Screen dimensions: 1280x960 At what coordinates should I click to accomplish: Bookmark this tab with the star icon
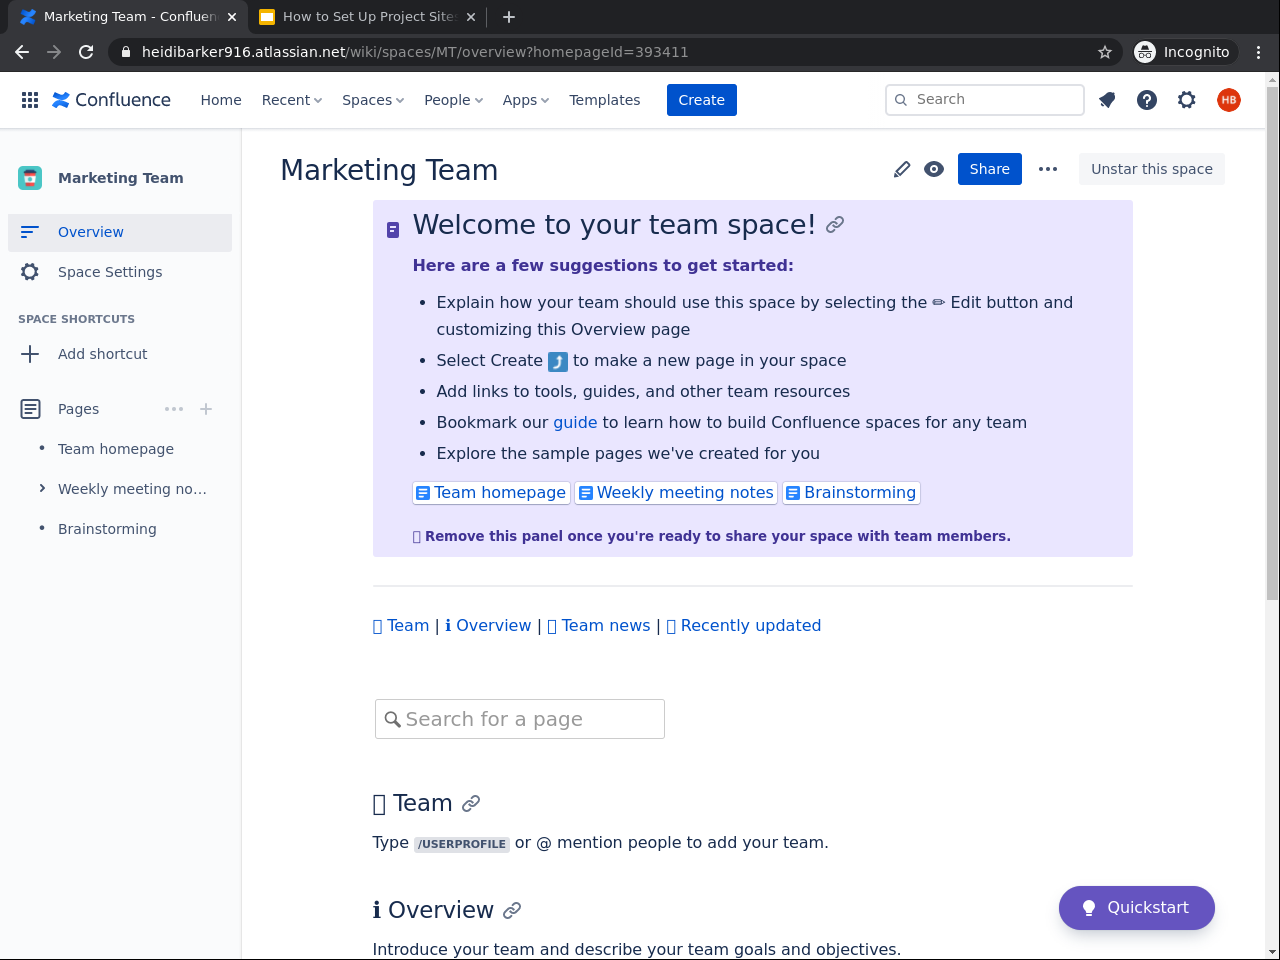coord(1105,52)
